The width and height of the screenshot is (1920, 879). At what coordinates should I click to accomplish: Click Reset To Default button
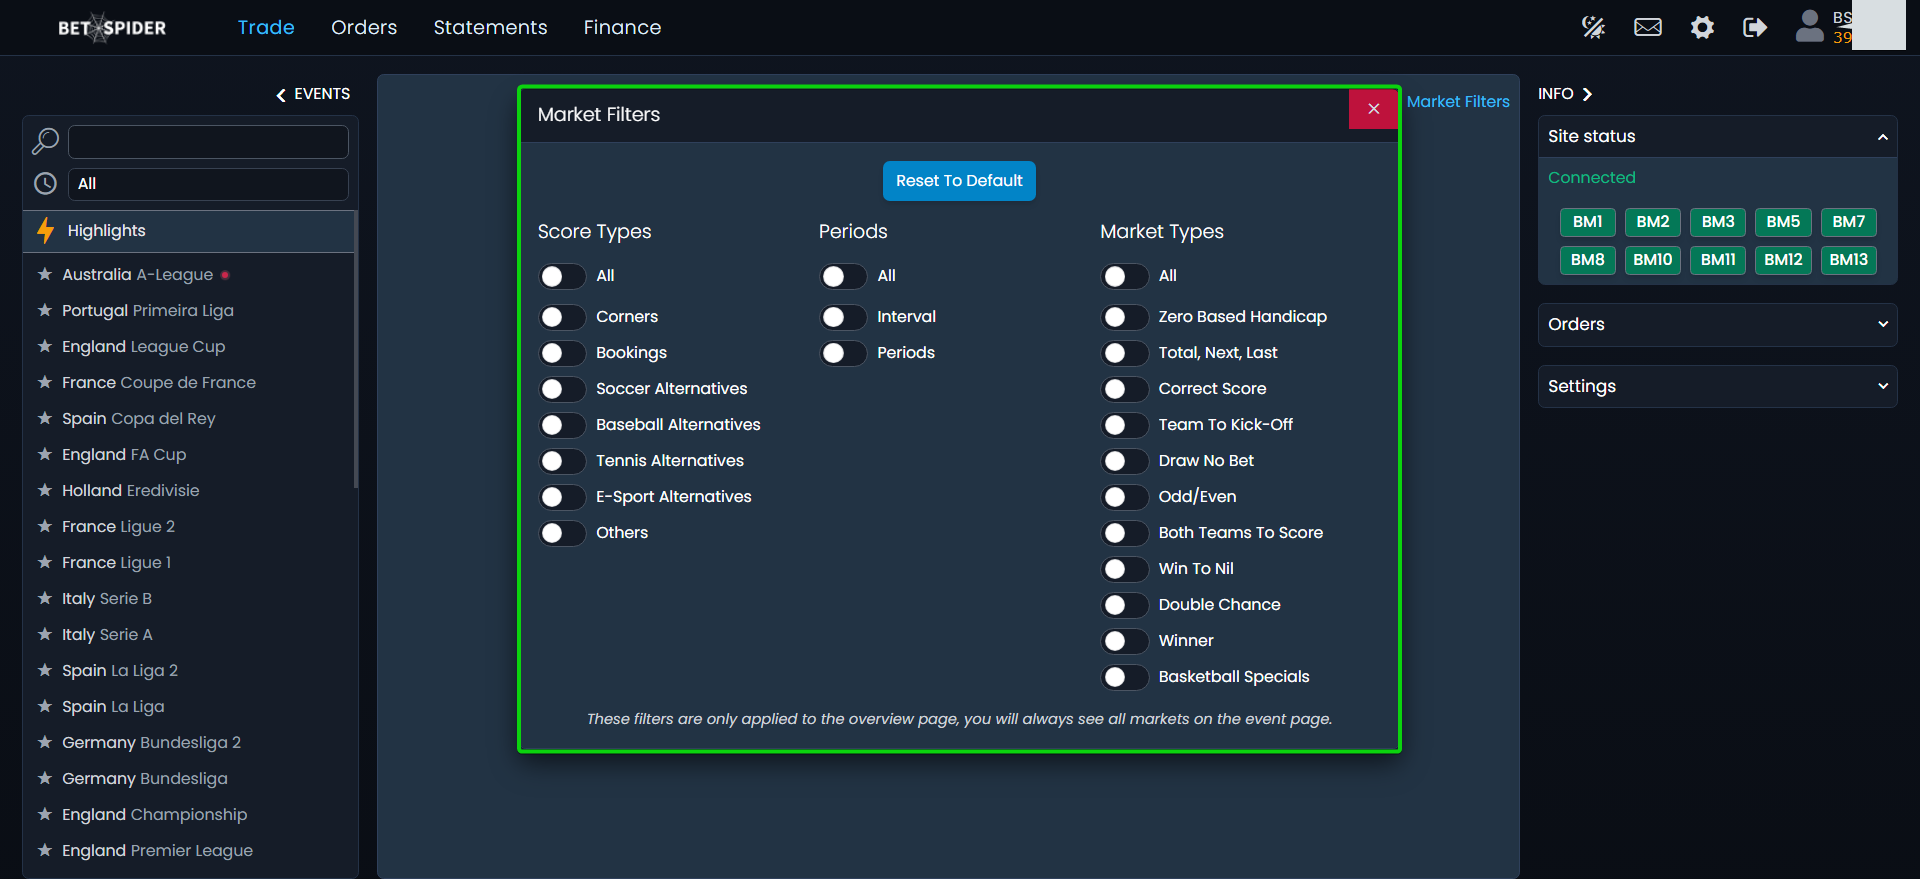click(x=959, y=181)
